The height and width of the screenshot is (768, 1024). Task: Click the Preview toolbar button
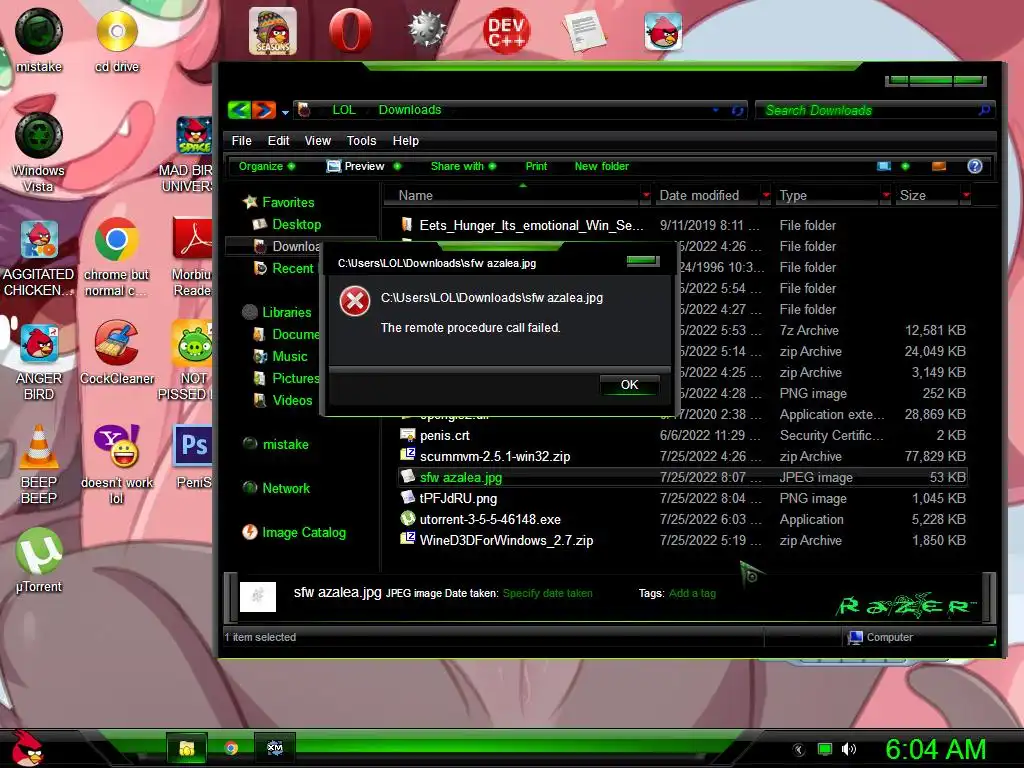click(x=356, y=166)
